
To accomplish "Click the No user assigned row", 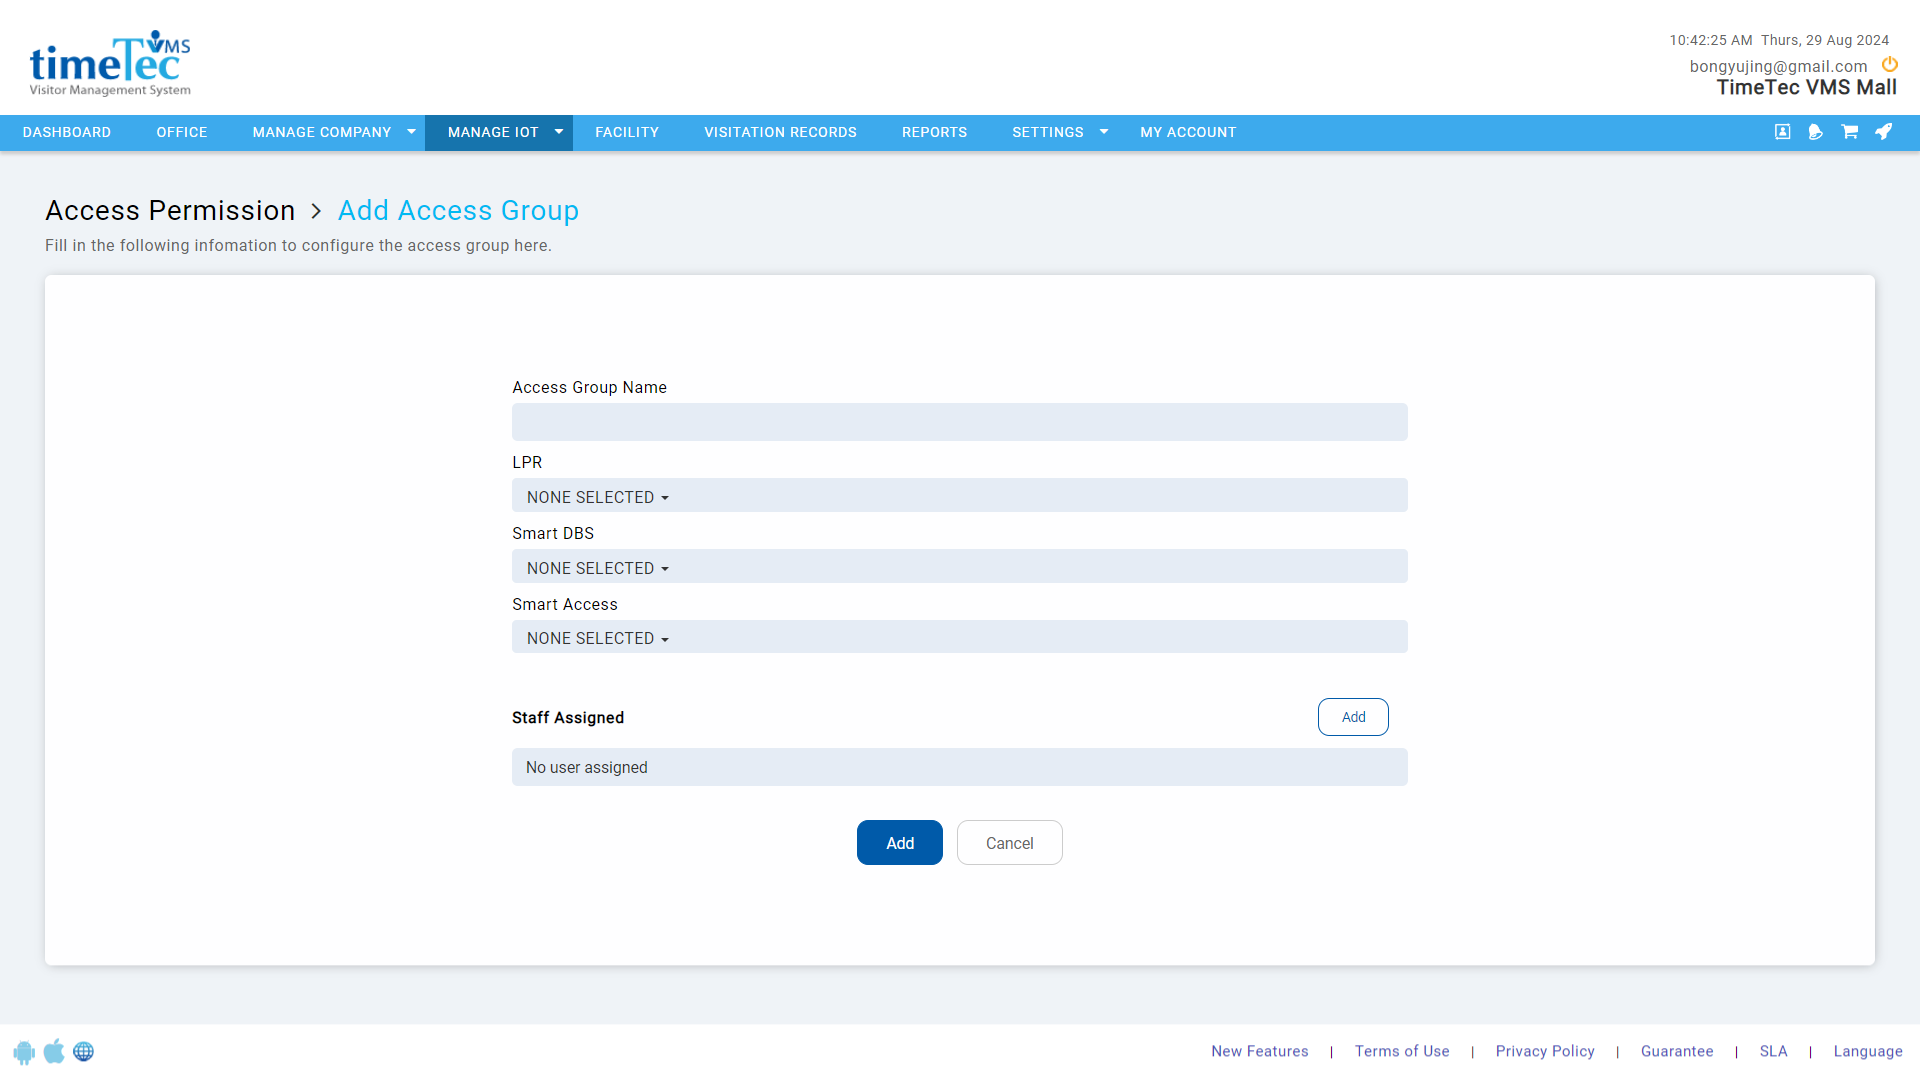I will click(x=960, y=767).
